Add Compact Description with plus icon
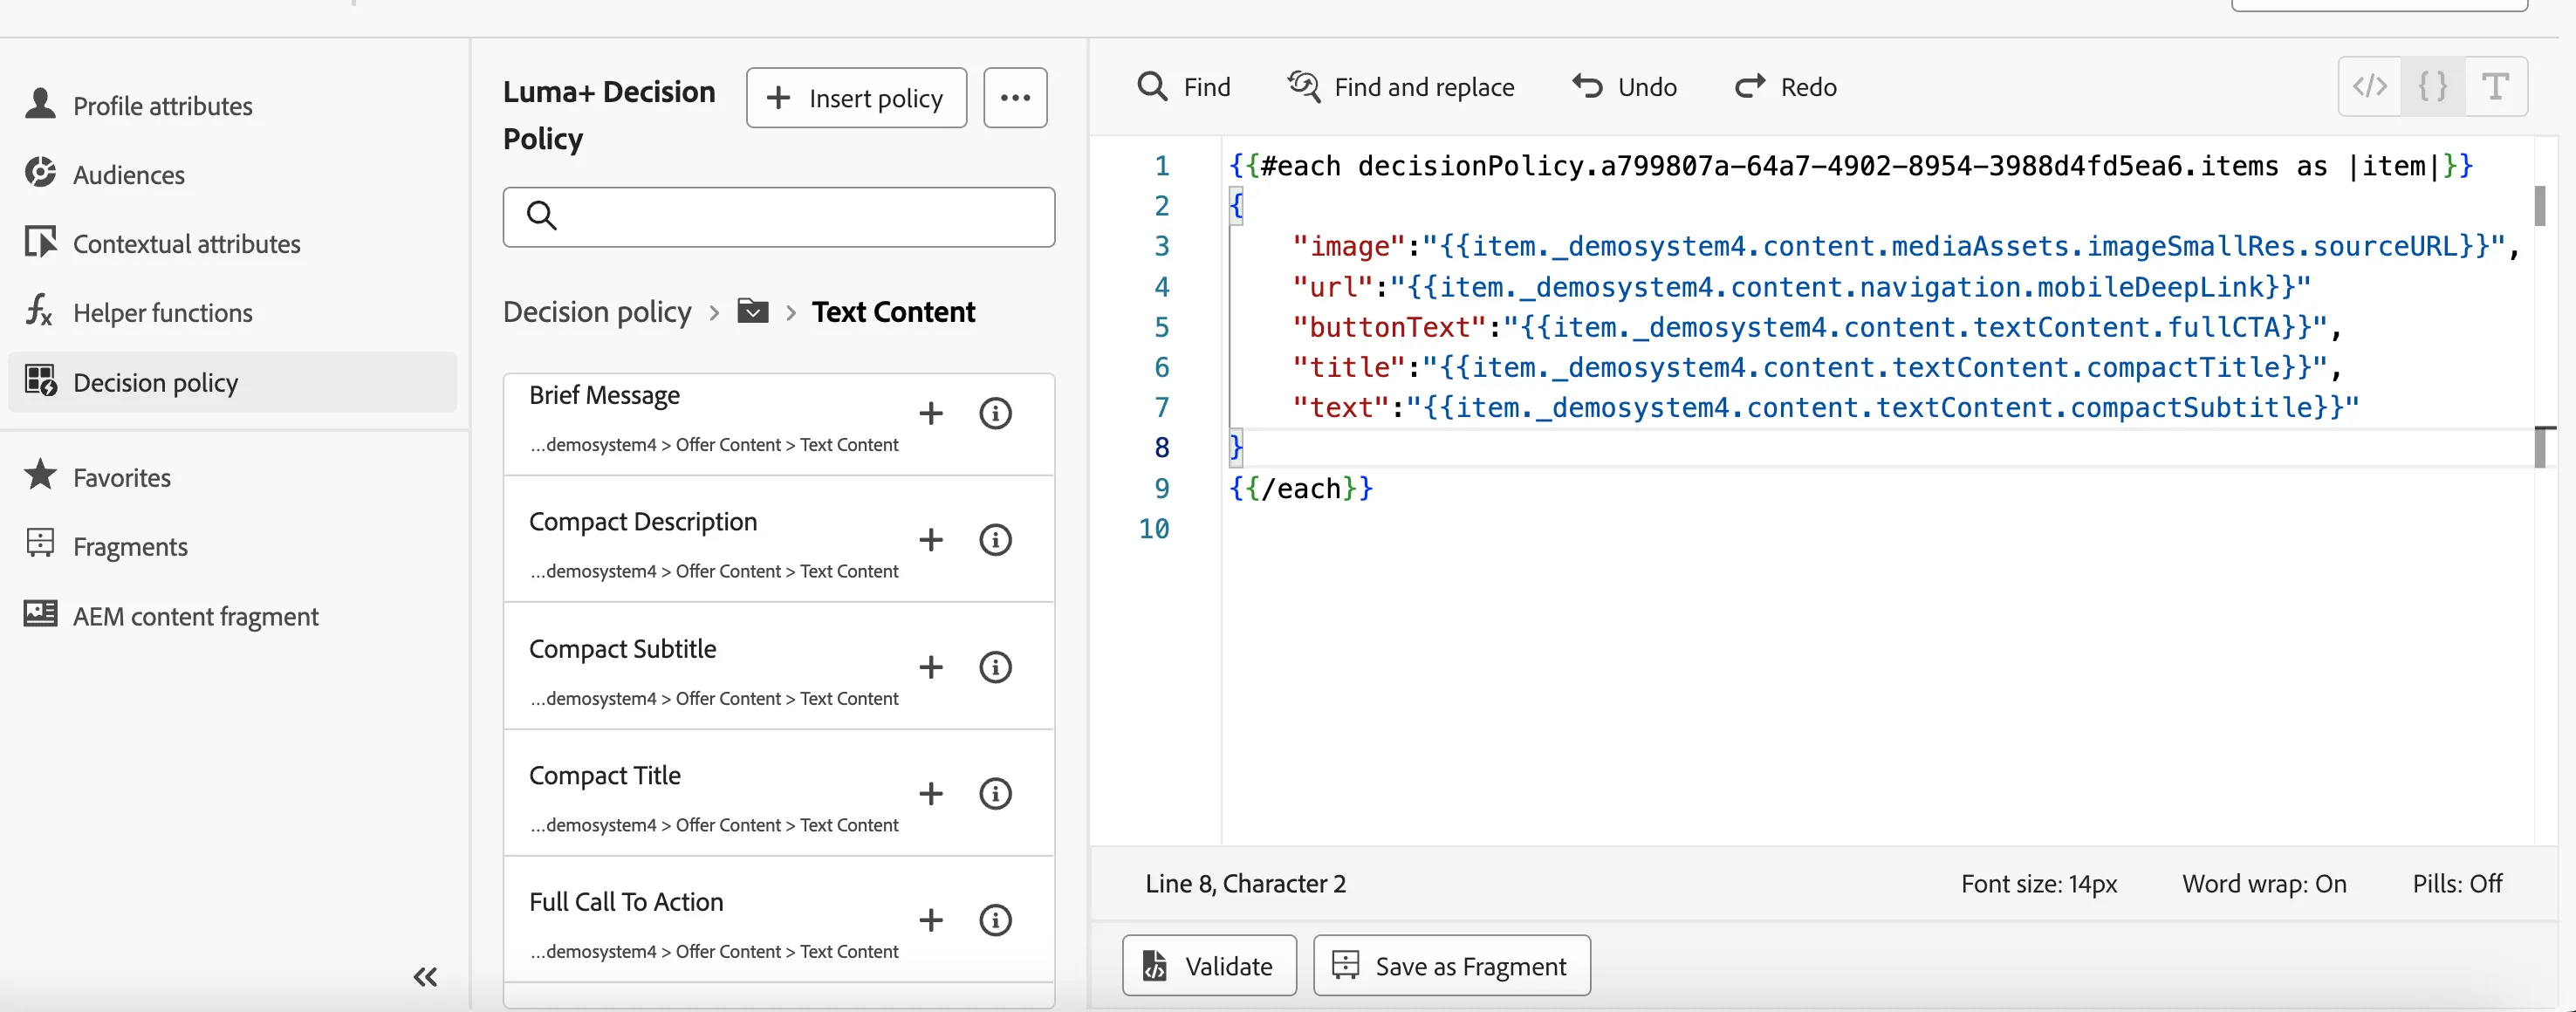Screen dimensions: 2576x1012 tap(931, 540)
